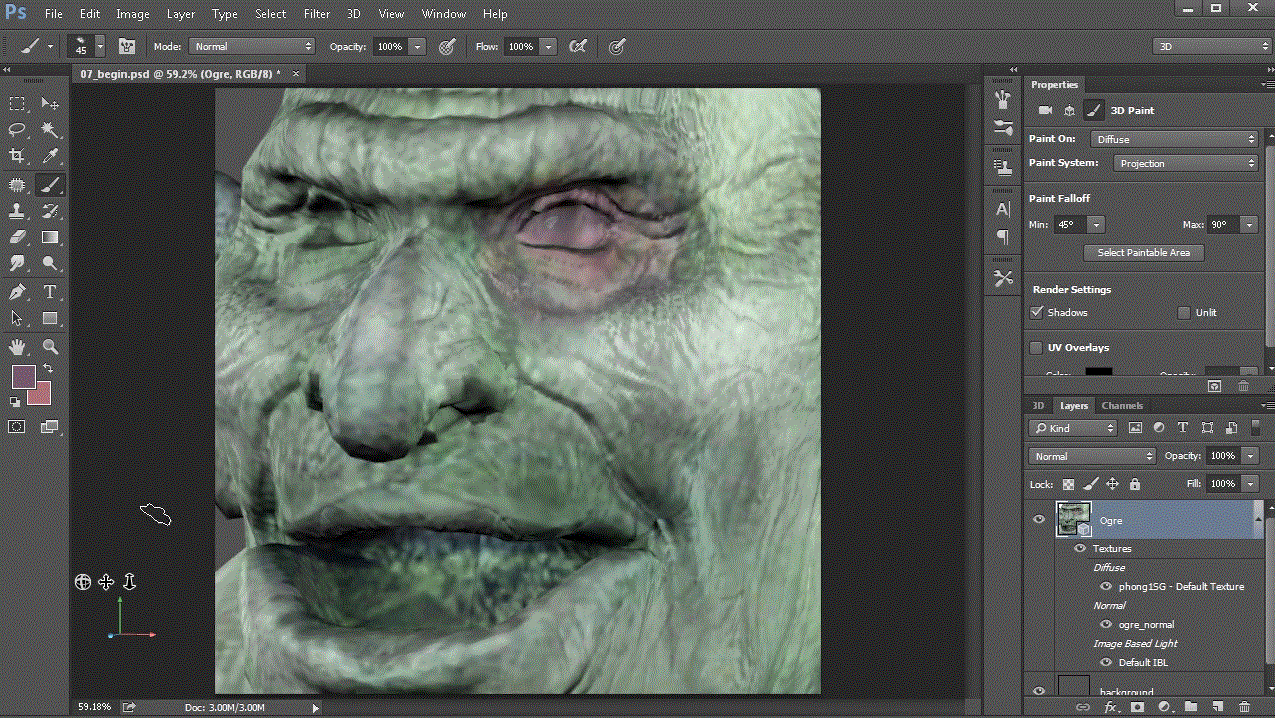
Task: Open the Flow slider dropdown
Action: tap(548, 46)
